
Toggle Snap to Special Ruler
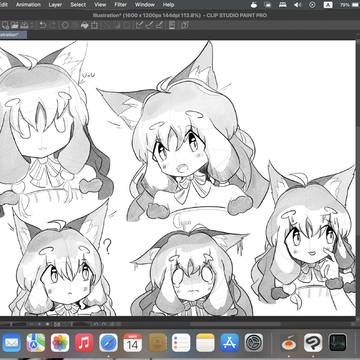pos(150,25)
